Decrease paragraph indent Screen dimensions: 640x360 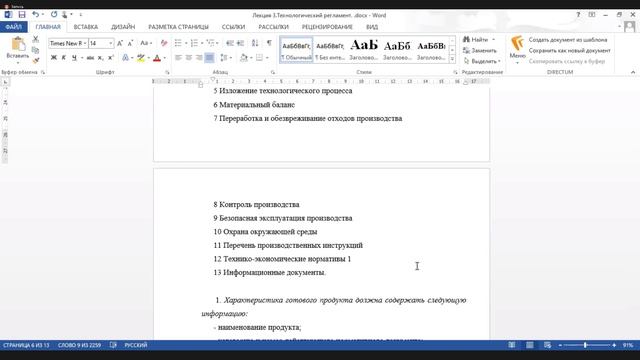pos(230,43)
